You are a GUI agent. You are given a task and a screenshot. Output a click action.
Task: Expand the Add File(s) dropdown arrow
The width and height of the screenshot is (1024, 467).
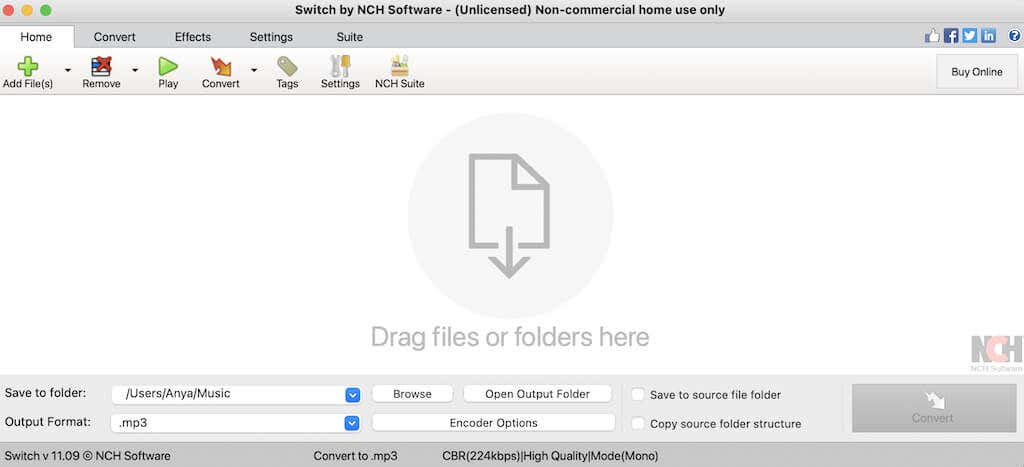tap(67, 70)
